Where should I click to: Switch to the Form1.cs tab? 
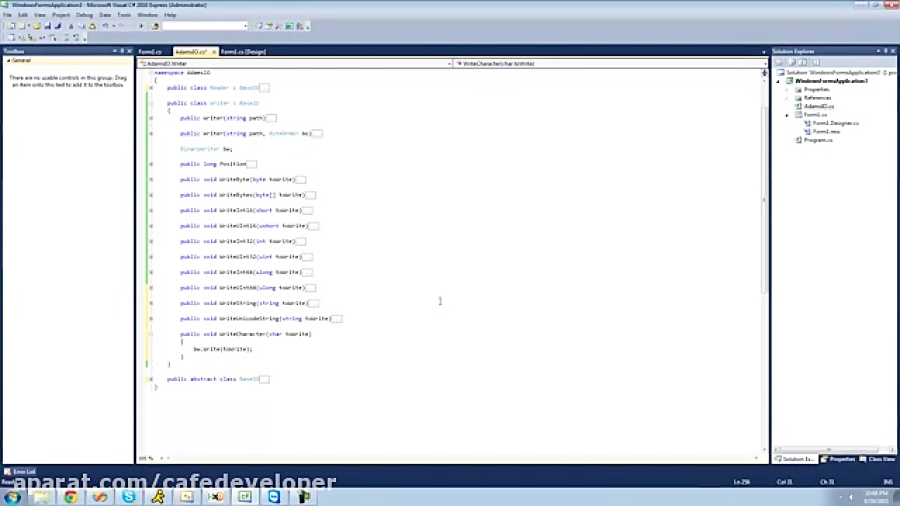point(150,52)
